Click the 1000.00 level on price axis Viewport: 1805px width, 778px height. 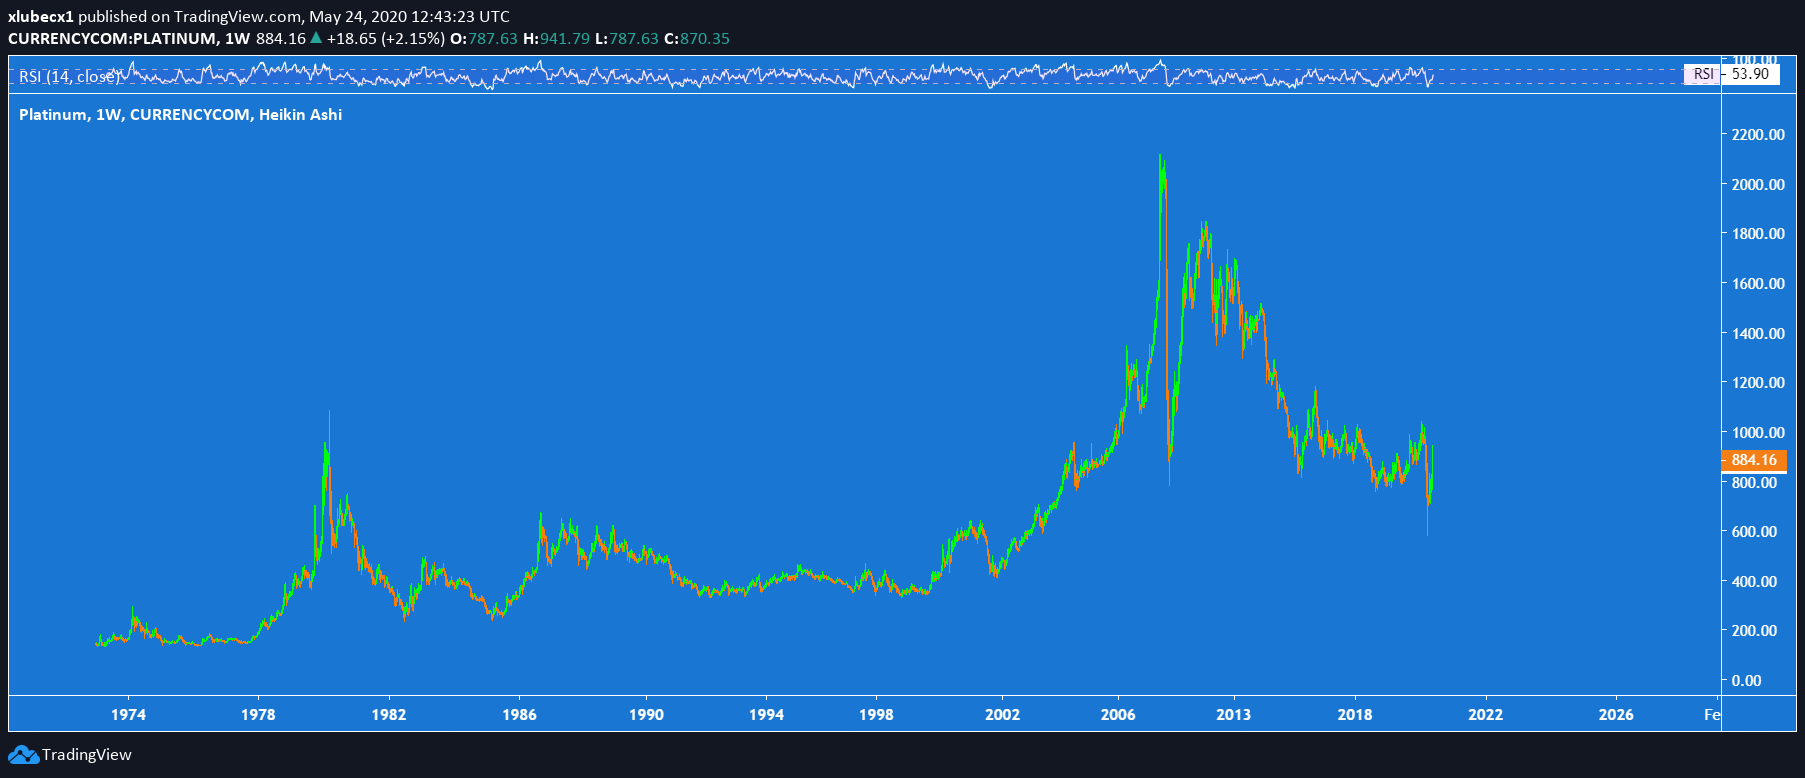[1757, 433]
